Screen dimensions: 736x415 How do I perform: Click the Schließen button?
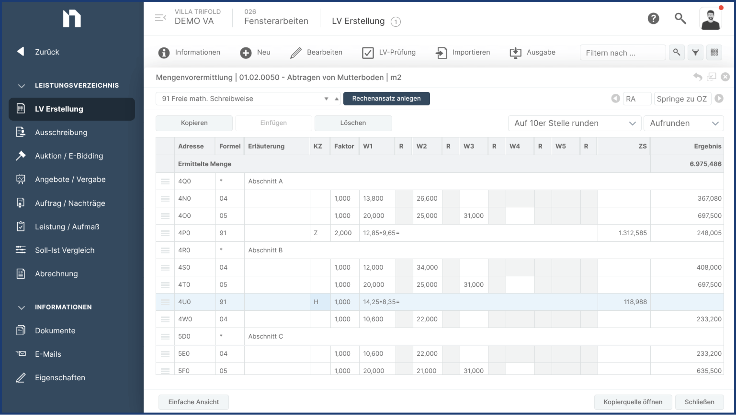[699, 401]
